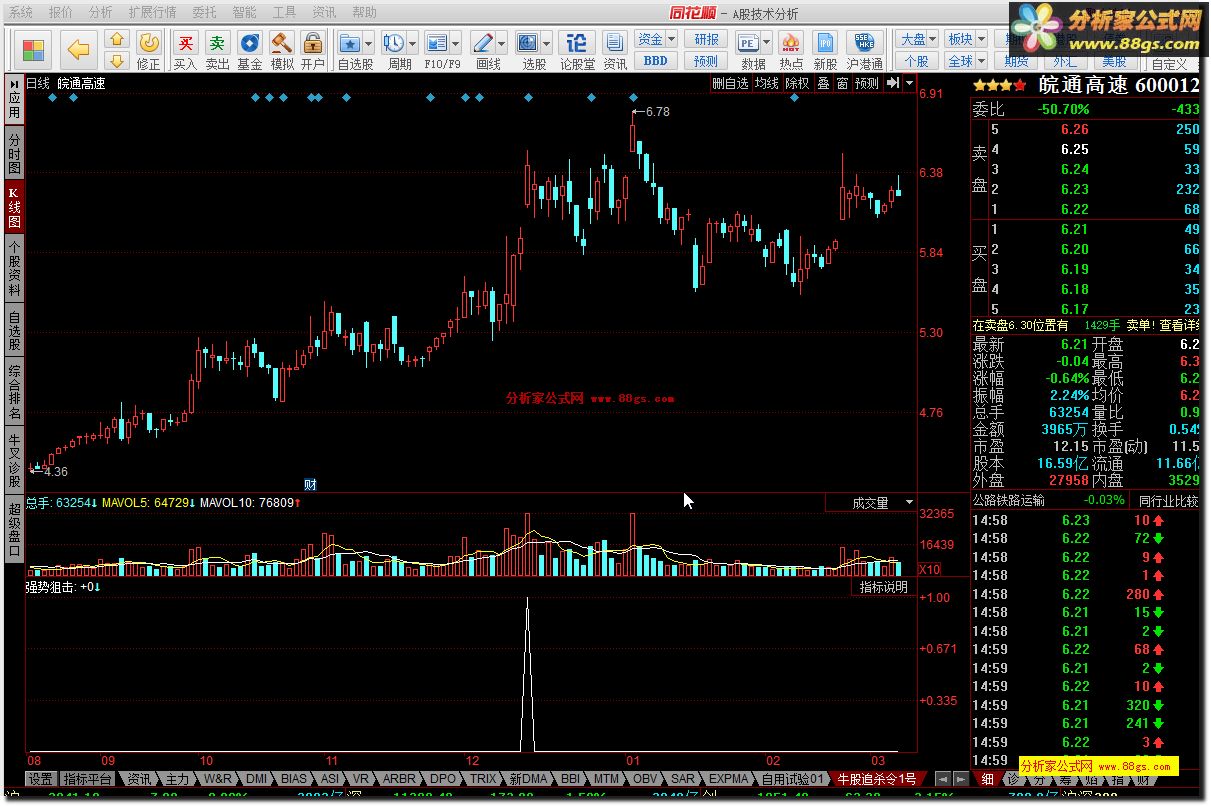Click the 研报 research report button
The width and height of the screenshot is (1211, 806).
pyautogui.click(x=707, y=39)
